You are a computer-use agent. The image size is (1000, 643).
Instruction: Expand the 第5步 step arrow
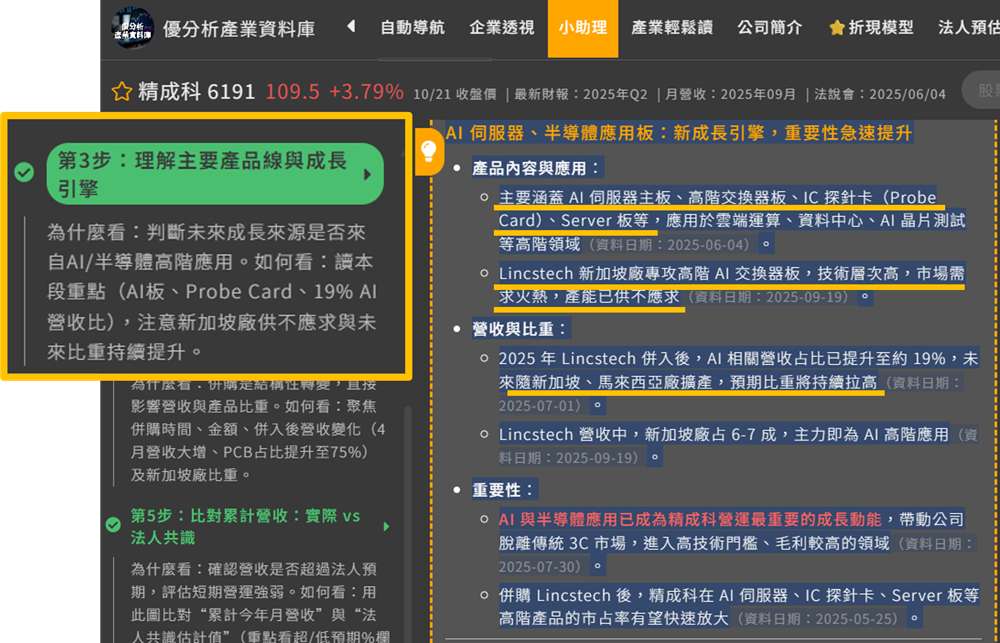click(387, 527)
